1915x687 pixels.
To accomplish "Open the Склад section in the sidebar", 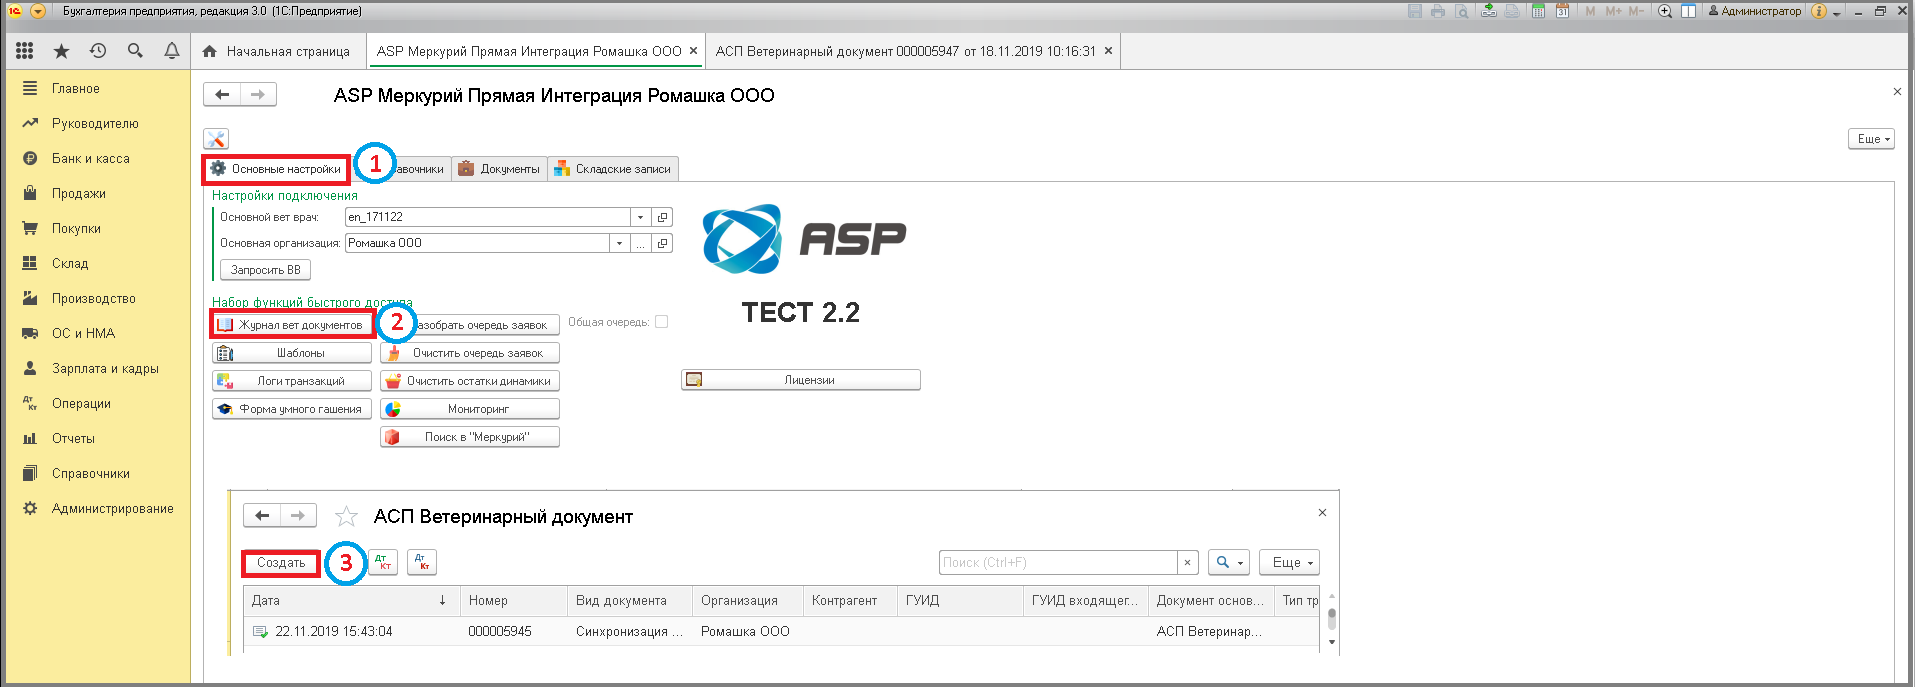I will (70, 263).
